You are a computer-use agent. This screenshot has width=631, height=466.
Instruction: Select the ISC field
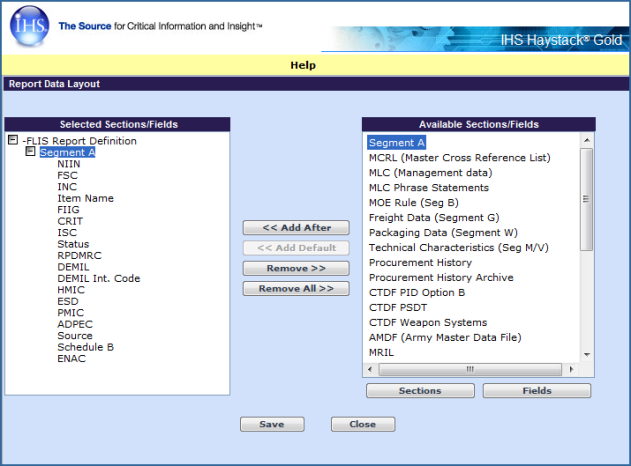tap(67, 233)
